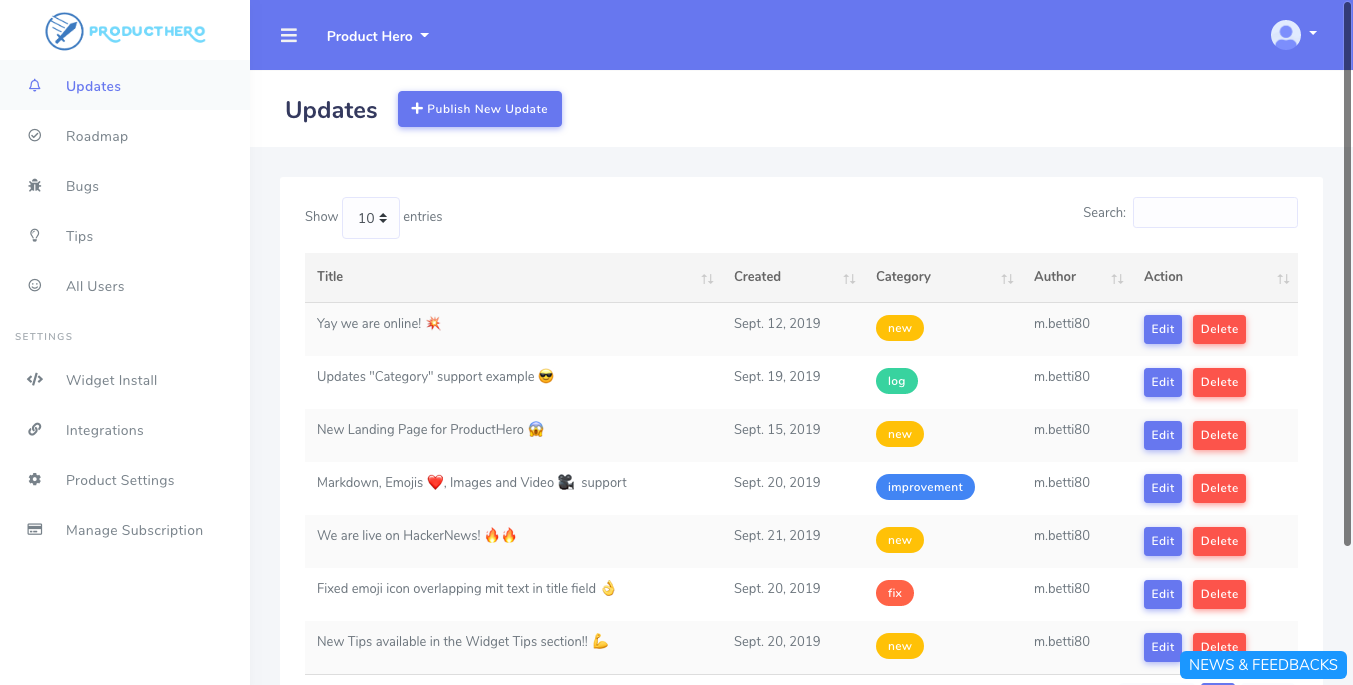Click Publish New Update button
This screenshot has width=1353, height=685.
(x=479, y=108)
